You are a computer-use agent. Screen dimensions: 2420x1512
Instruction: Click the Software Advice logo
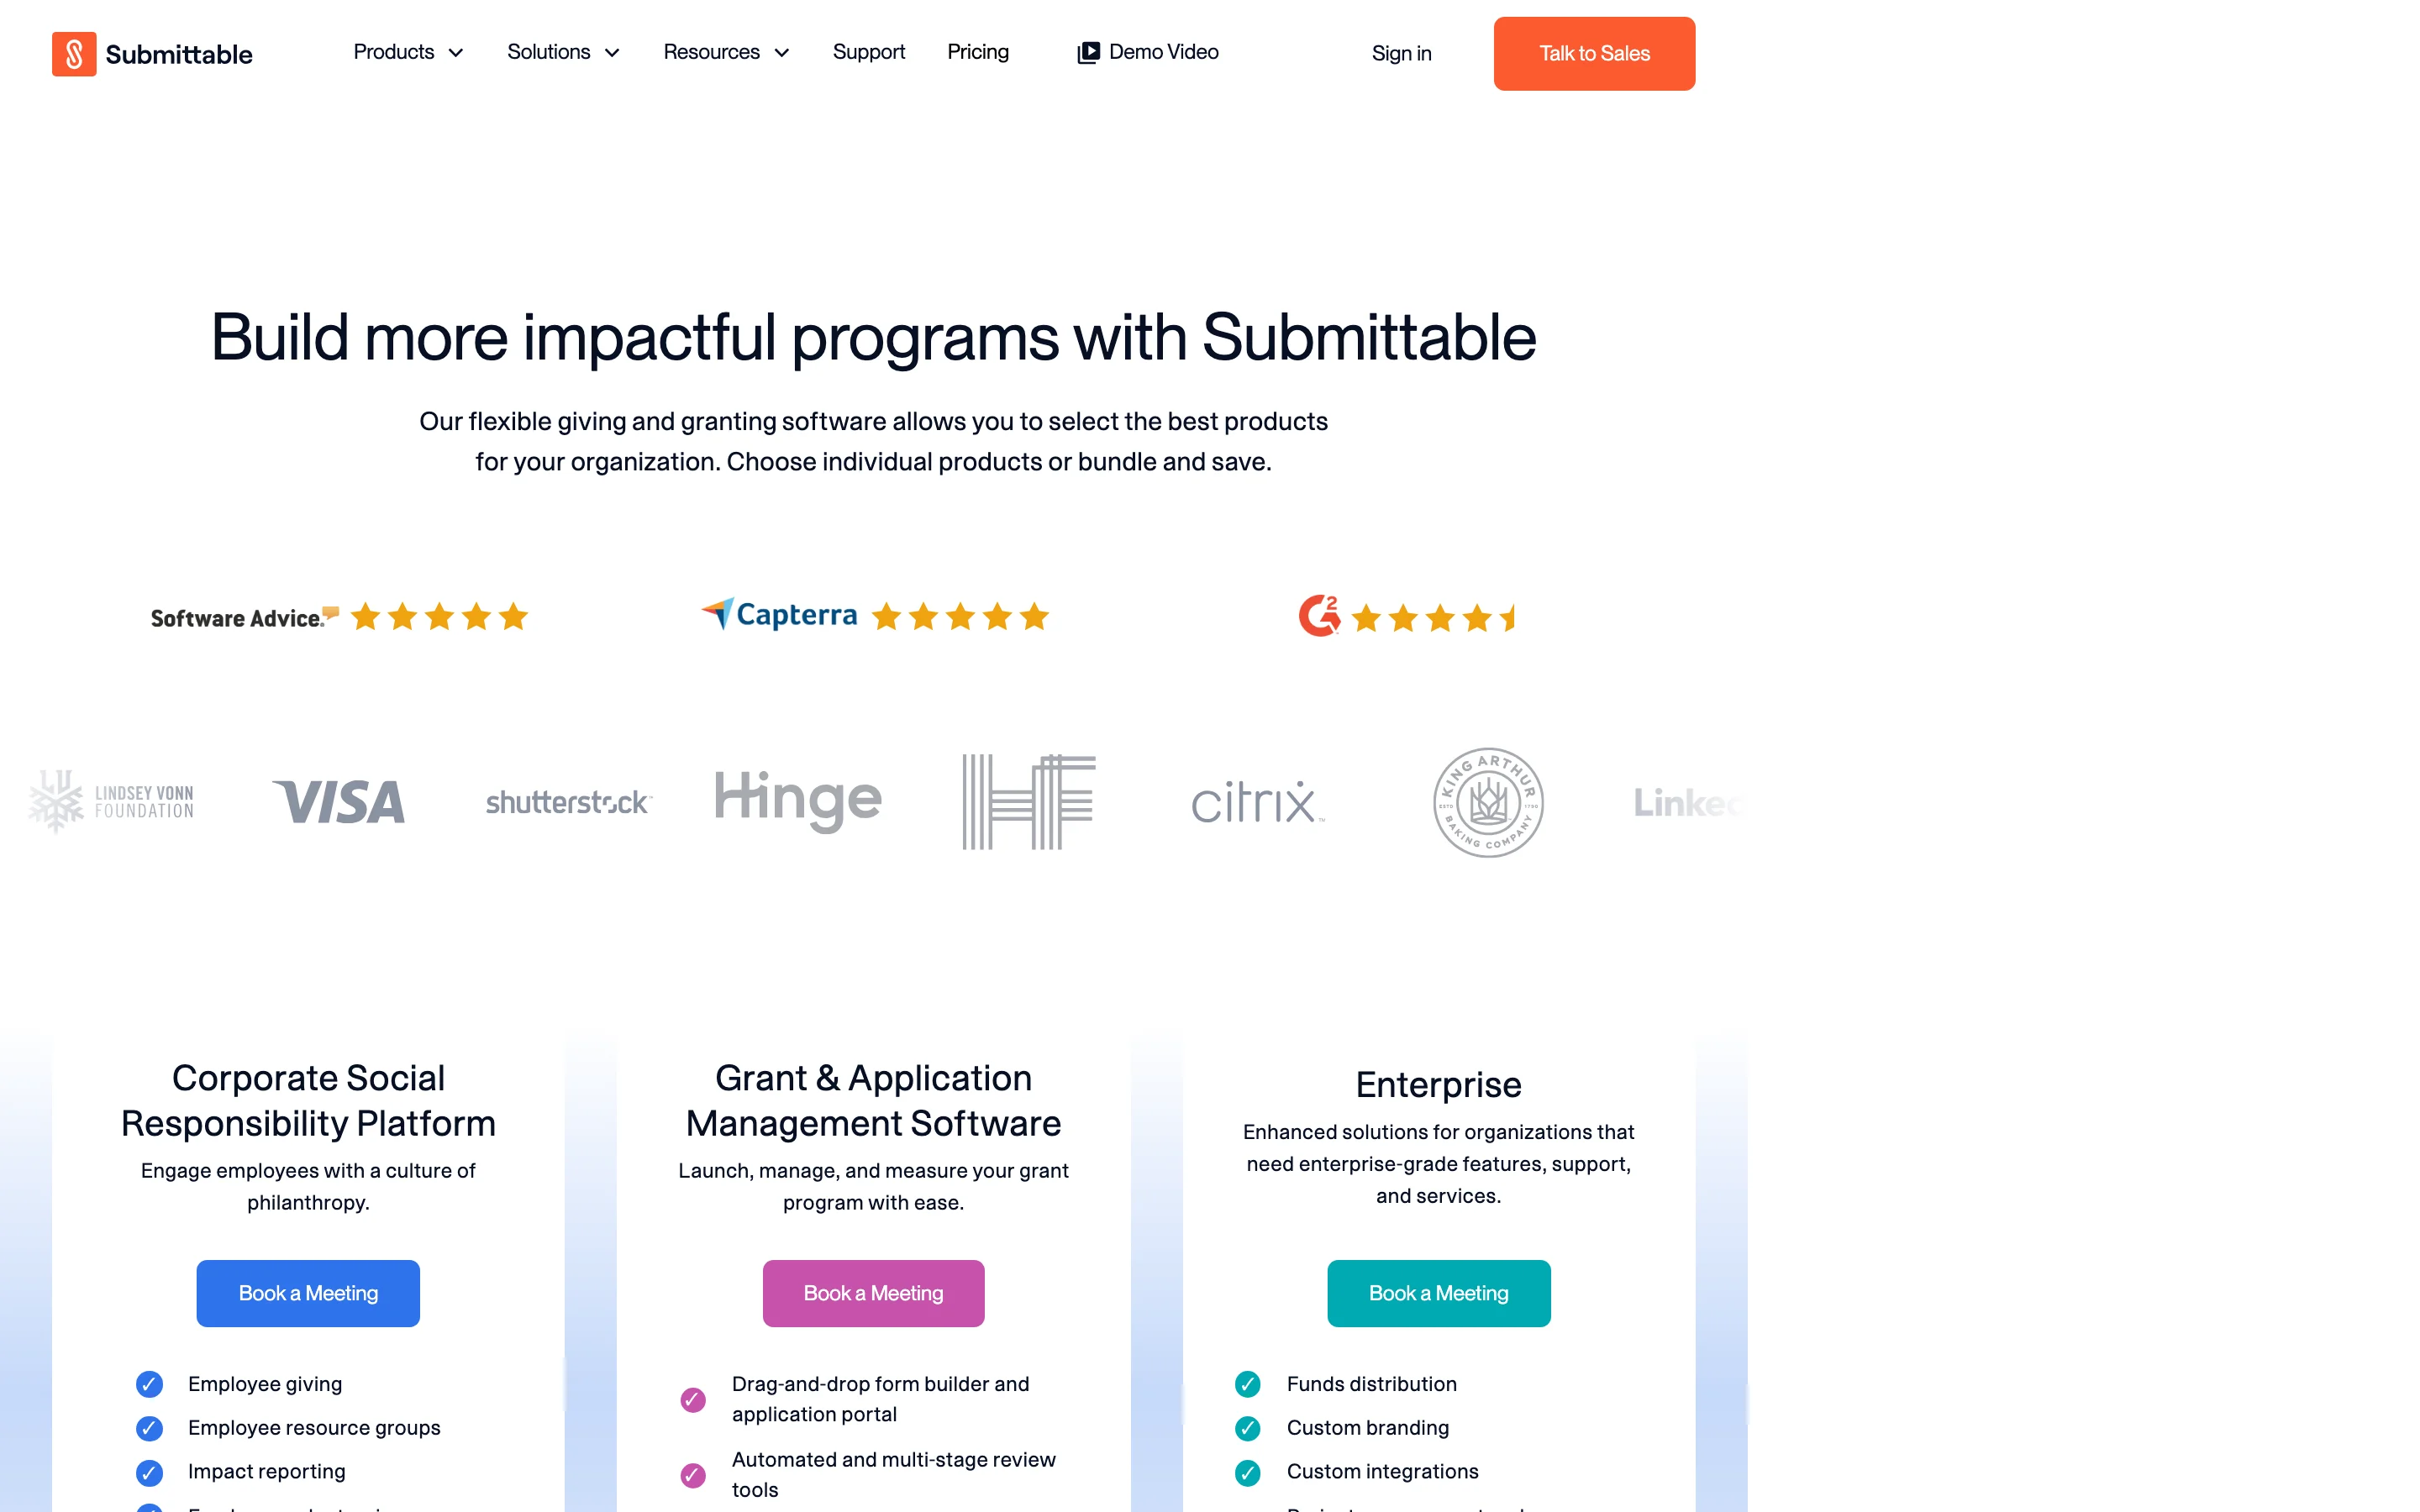click(x=245, y=617)
